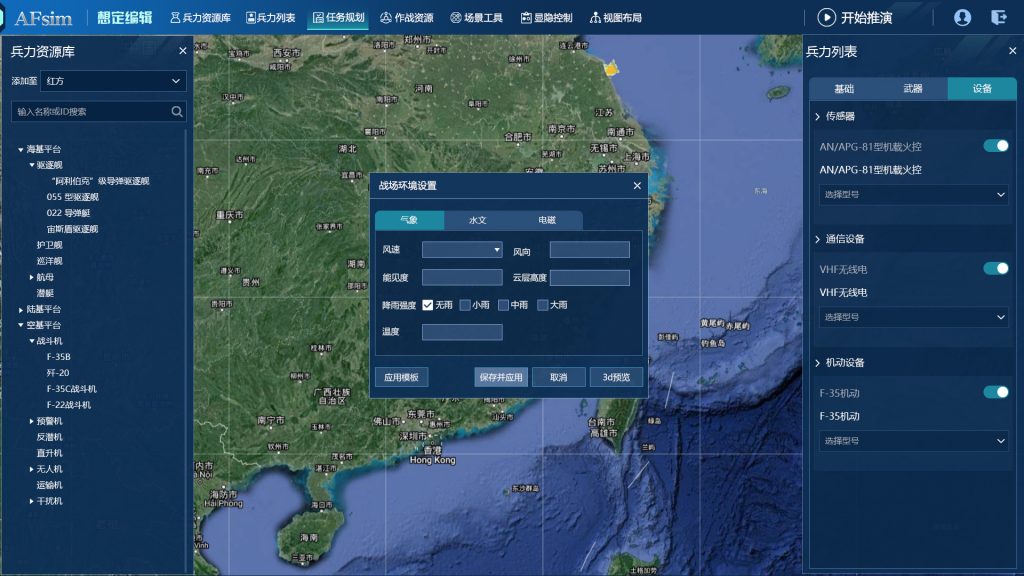1024x576 pixels.
Task: Click the user profile avatar icon
Action: click(962, 17)
